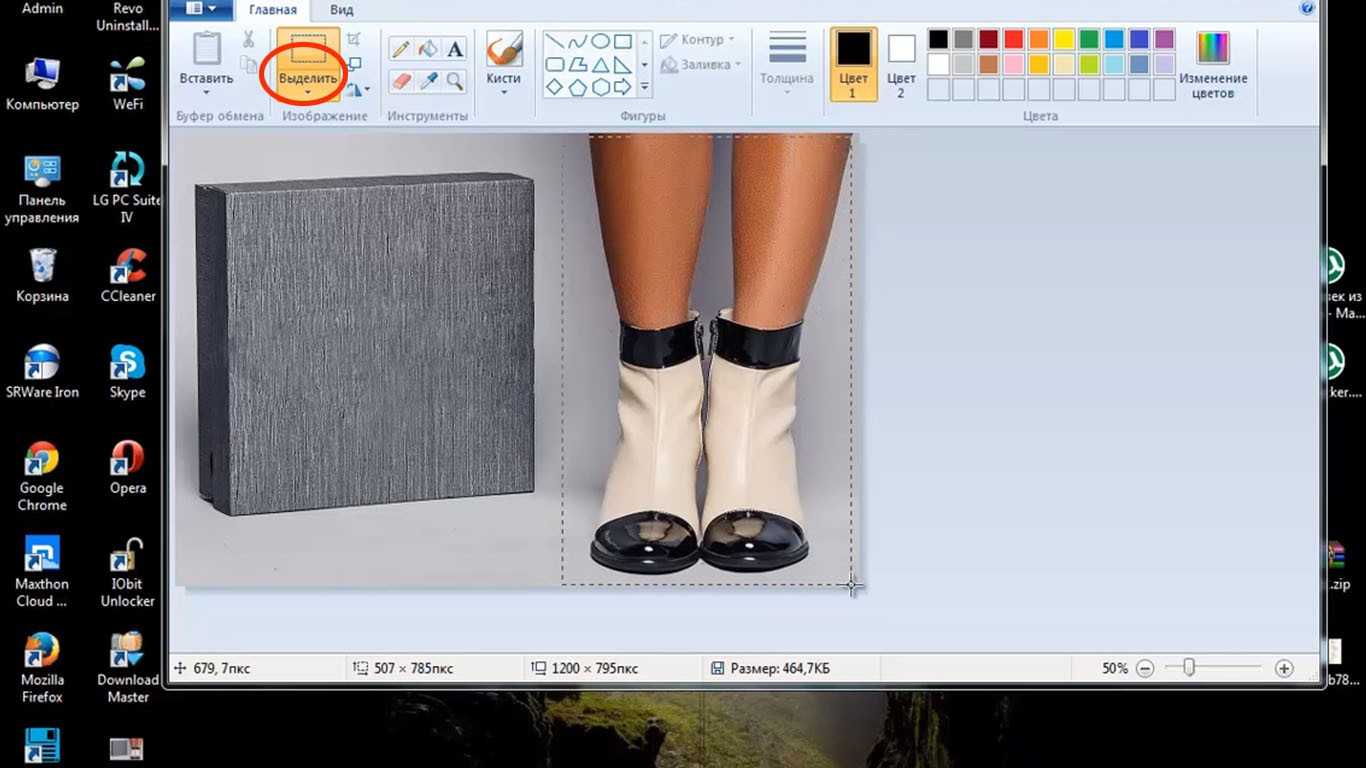
Task: Click the 1200 × 795пкс image size text
Action: 593,668
